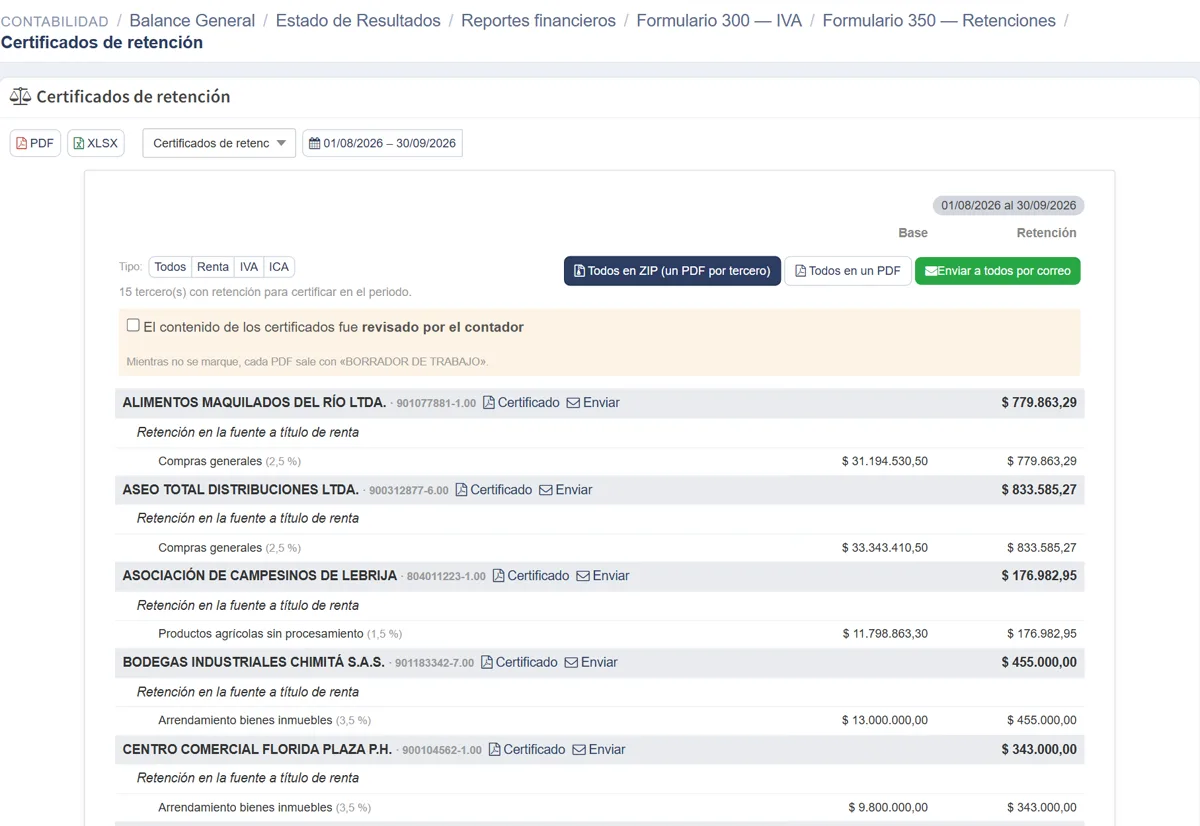1200x826 pixels.
Task: Open the Certificados de retención report dropdown
Action: [x=219, y=143]
